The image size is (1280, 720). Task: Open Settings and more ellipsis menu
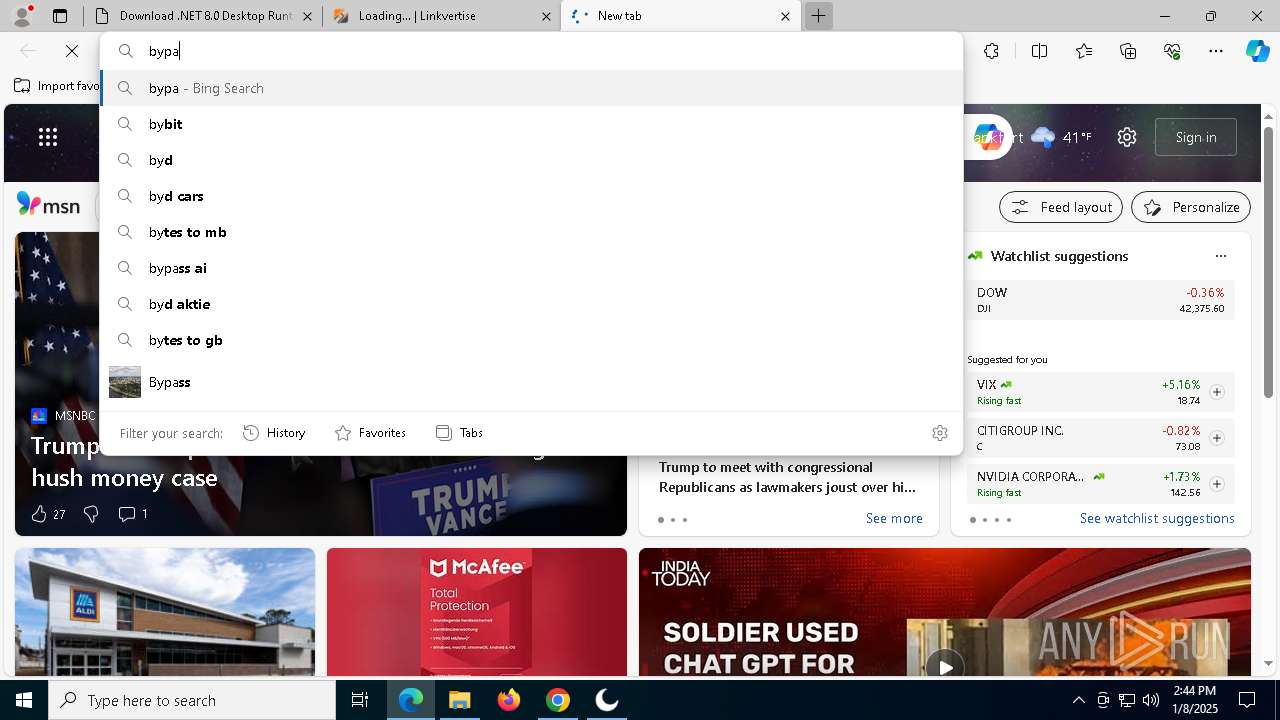click(x=1216, y=51)
